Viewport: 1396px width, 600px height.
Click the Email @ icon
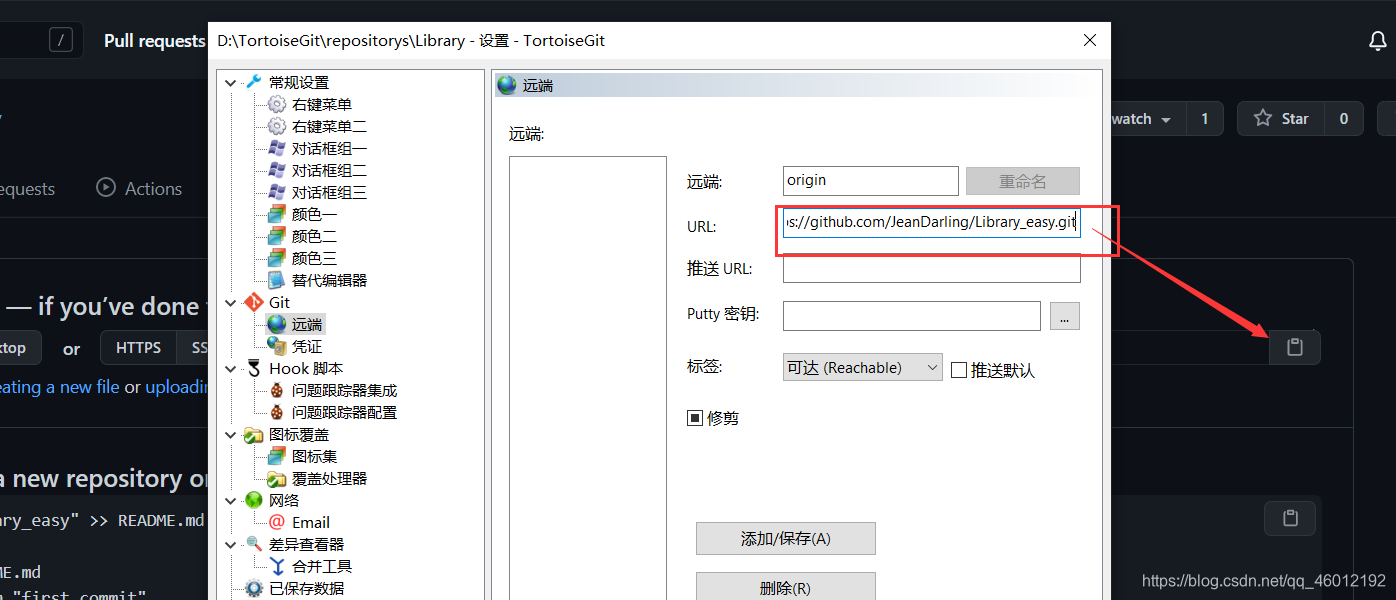pyautogui.click(x=276, y=522)
